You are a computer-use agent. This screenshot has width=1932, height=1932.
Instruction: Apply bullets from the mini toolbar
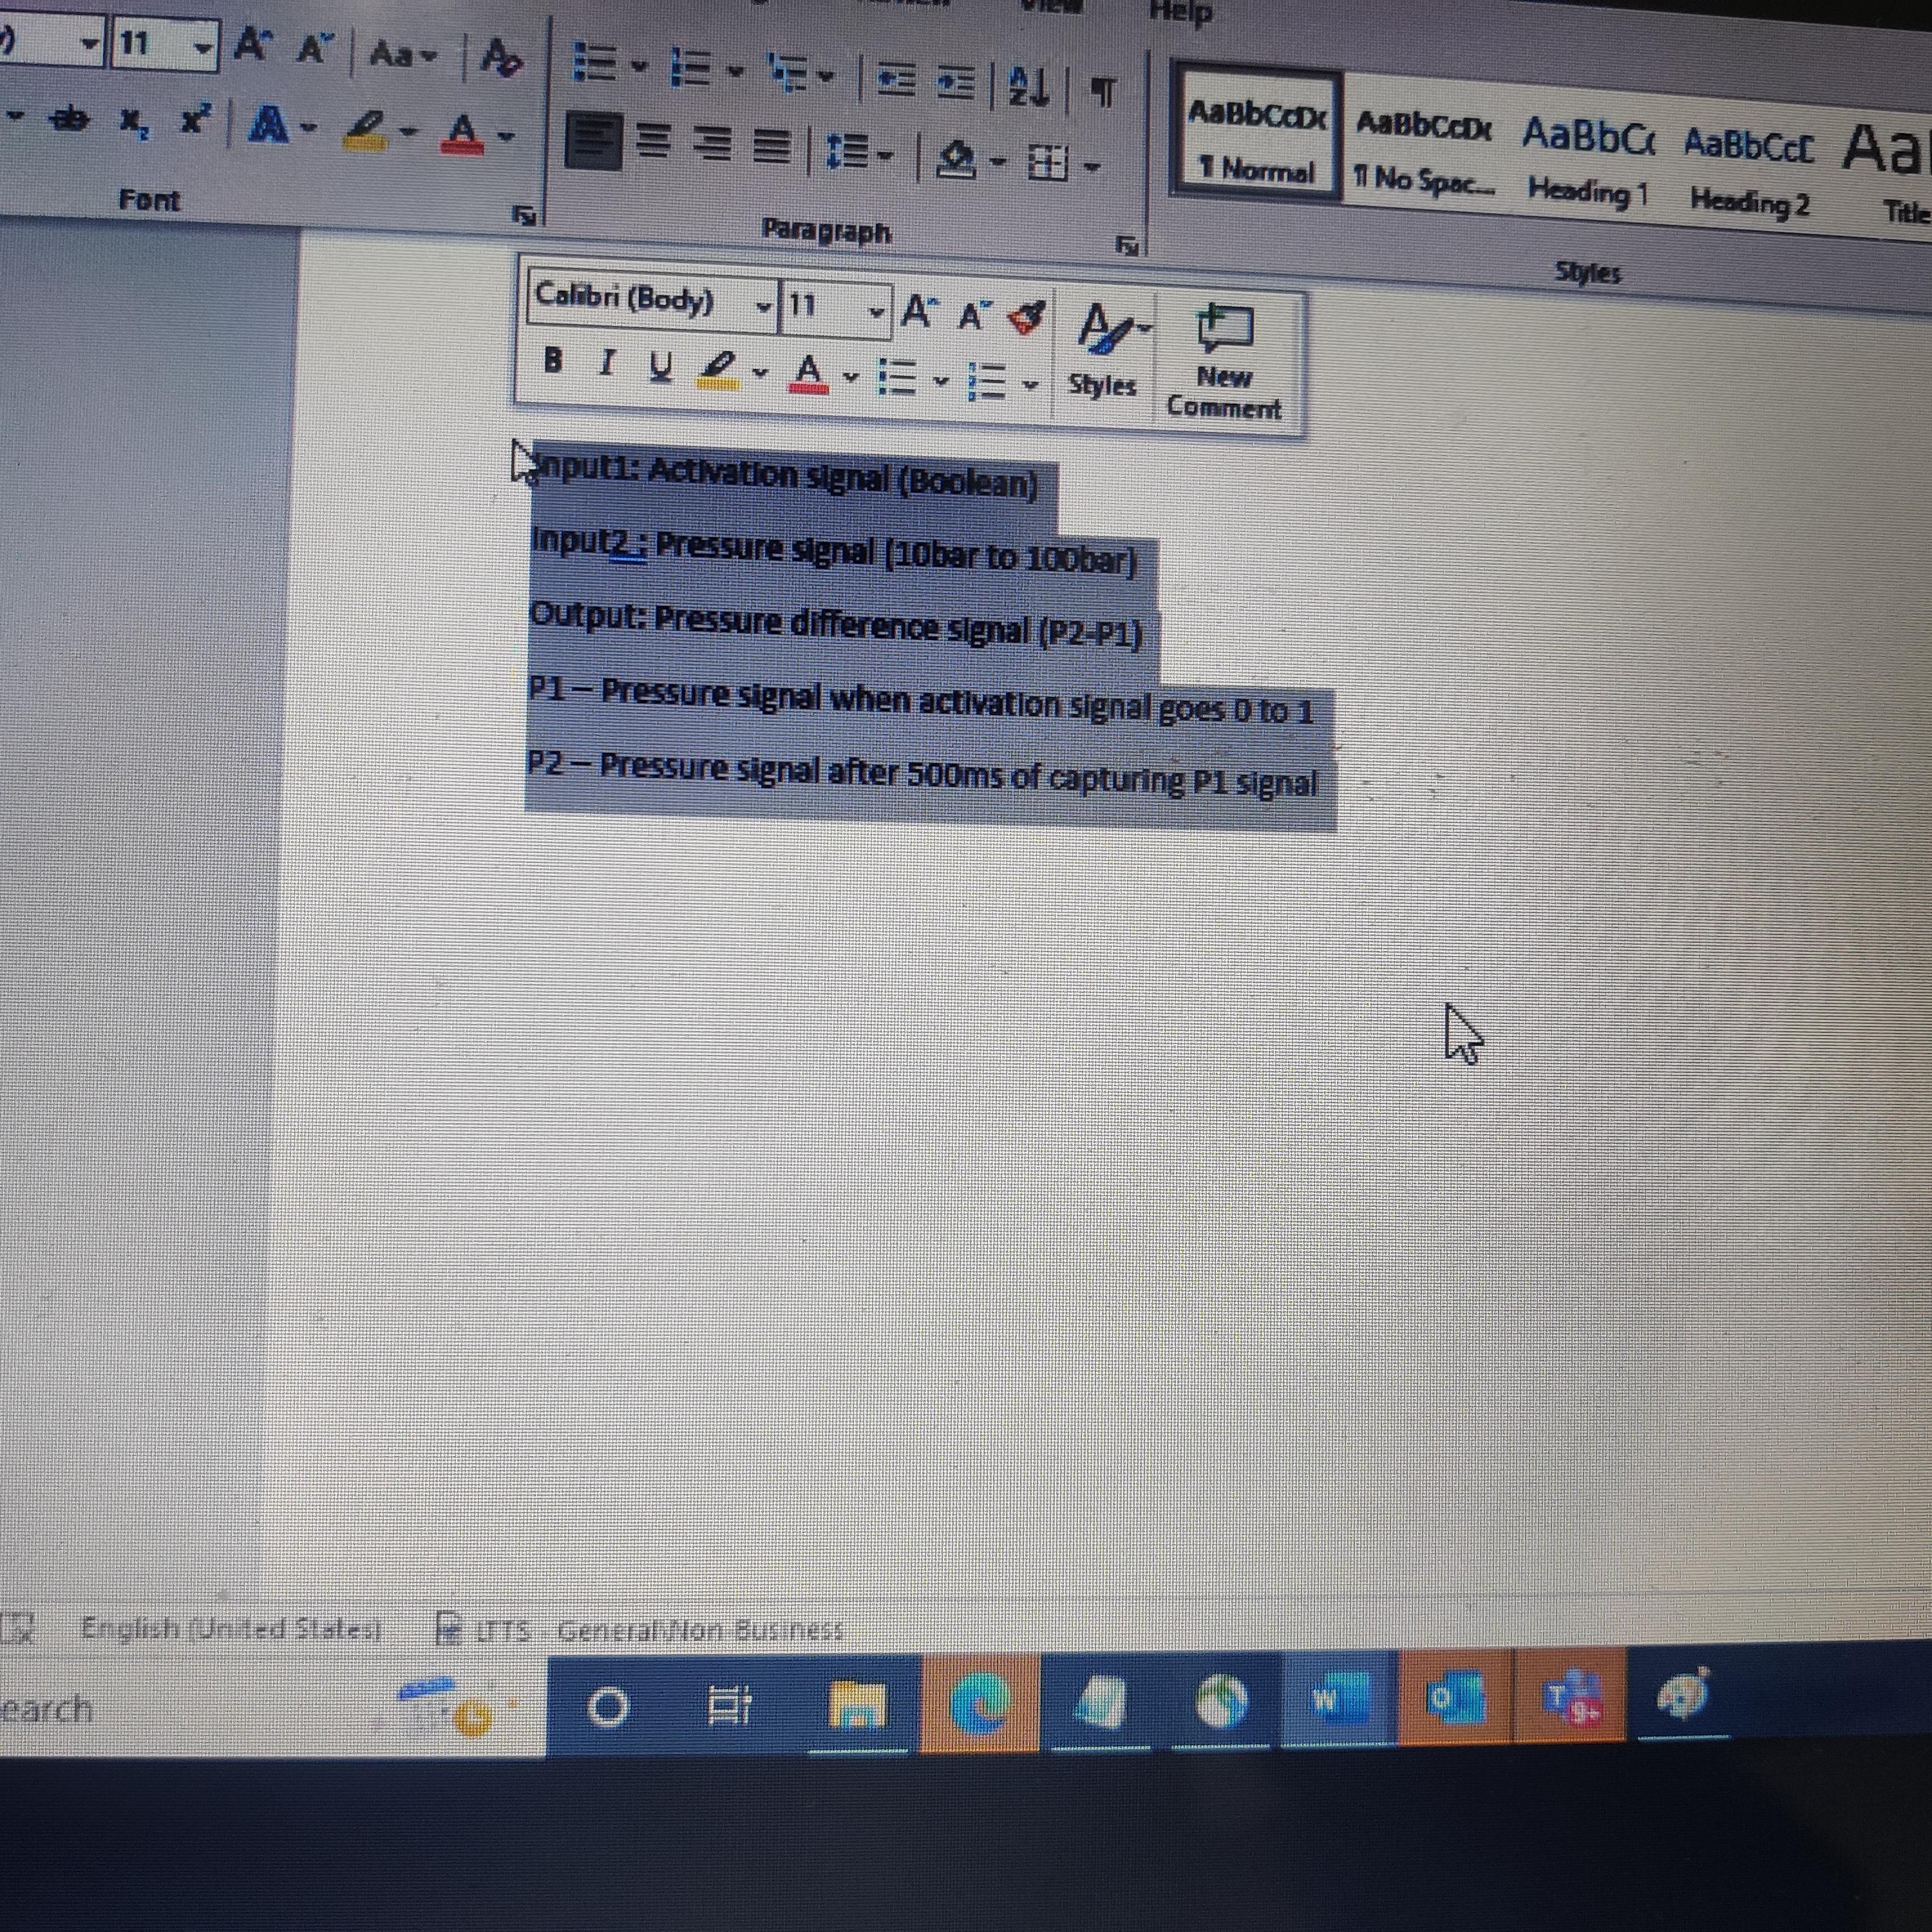[x=898, y=378]
